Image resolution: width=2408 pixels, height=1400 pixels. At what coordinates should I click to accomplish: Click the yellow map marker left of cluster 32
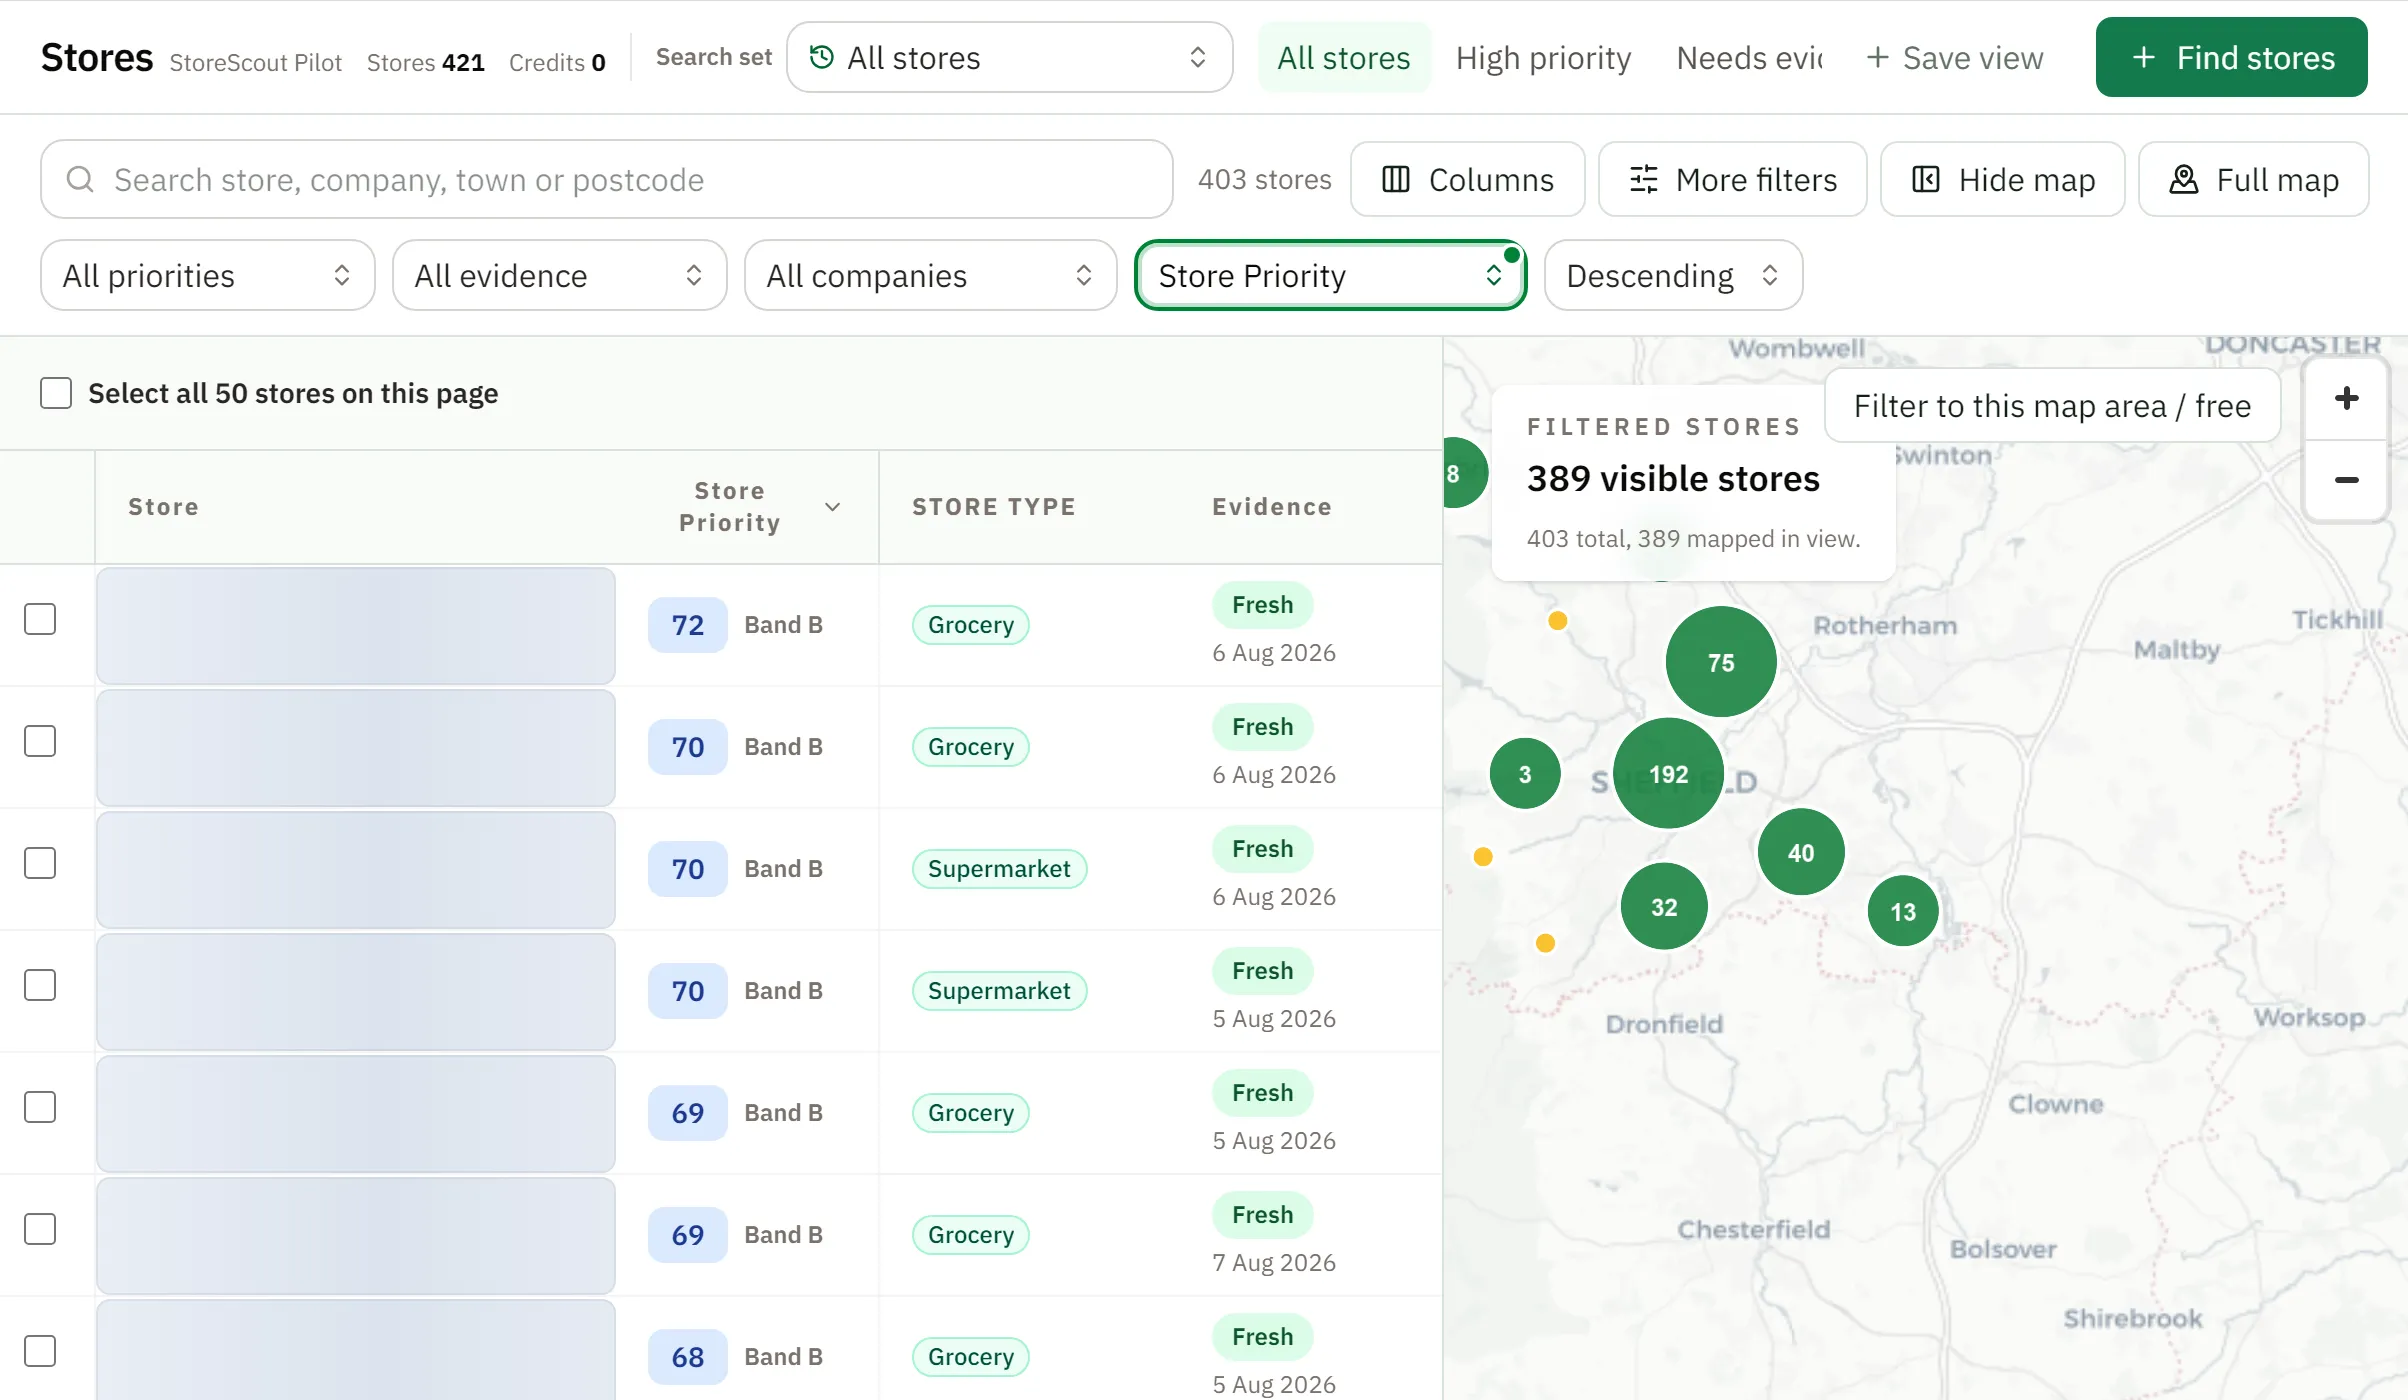(1545, 943)
